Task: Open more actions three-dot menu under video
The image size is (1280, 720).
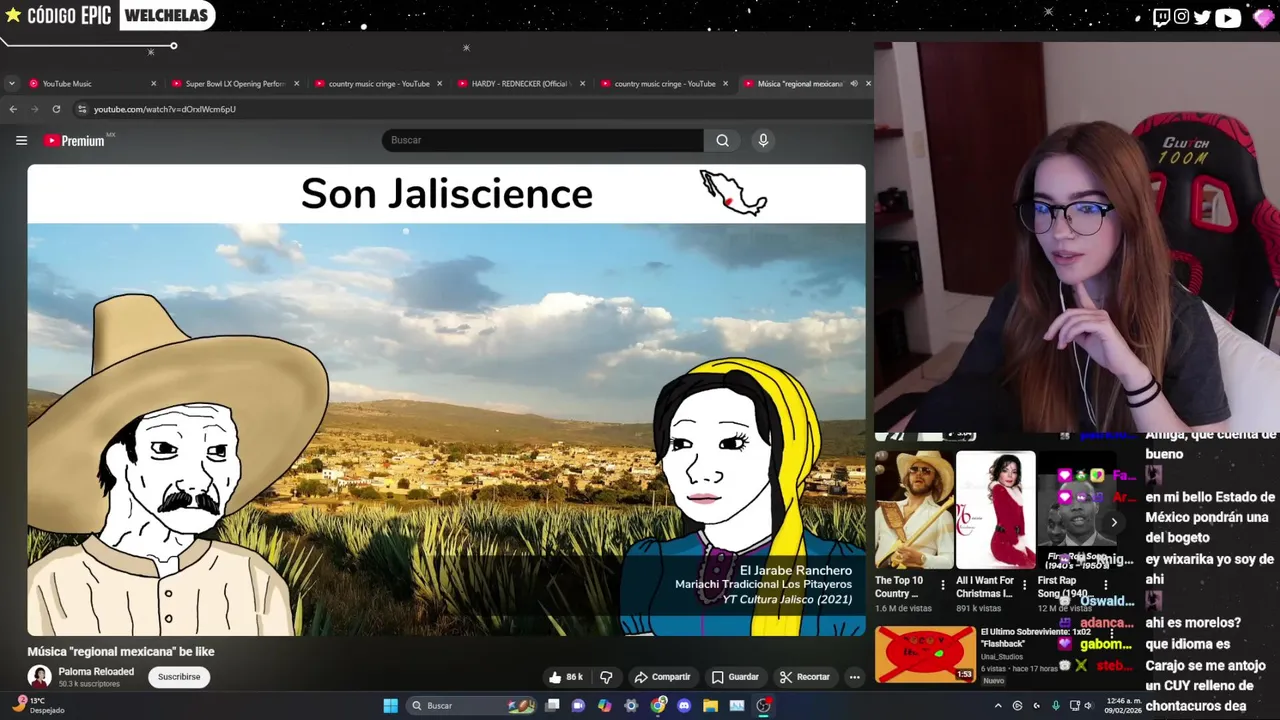Action: 854,677
